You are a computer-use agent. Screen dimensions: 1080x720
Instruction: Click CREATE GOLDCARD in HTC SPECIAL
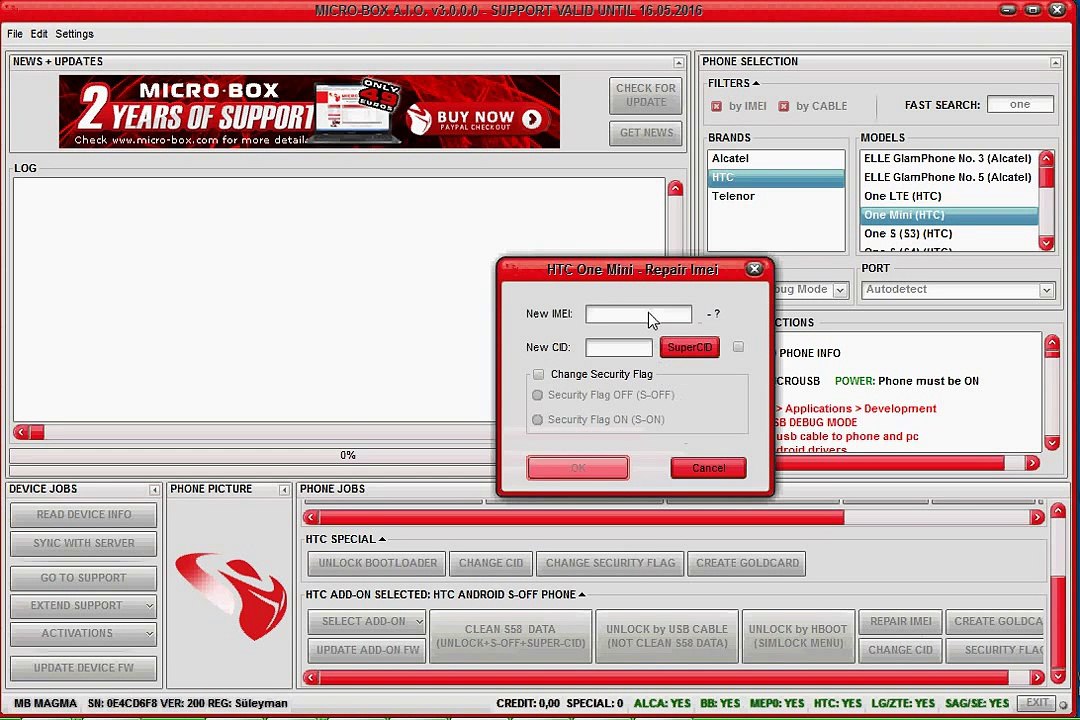click(747, 563)
